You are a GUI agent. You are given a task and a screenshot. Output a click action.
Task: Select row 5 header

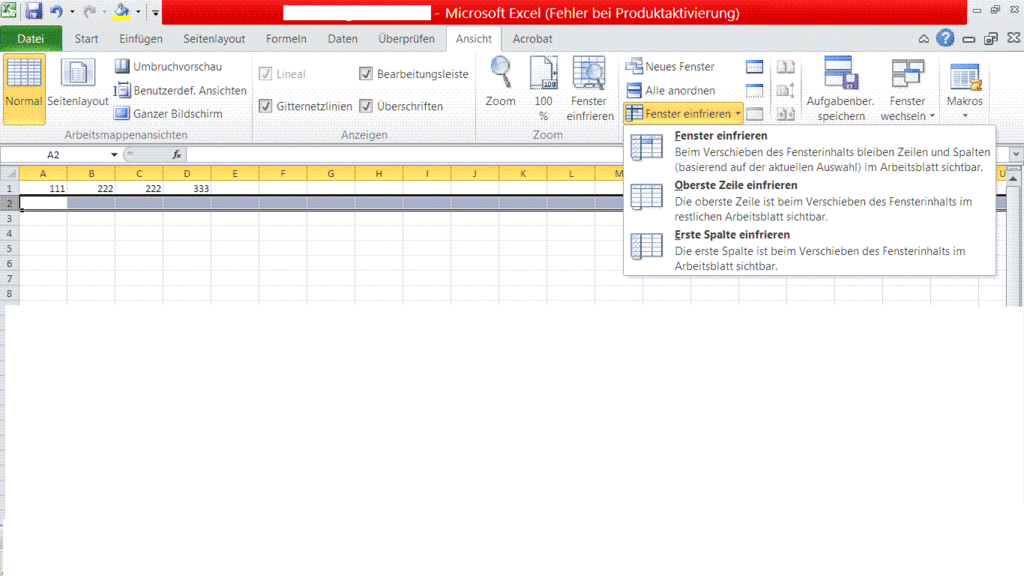click(x=9, y=248)
